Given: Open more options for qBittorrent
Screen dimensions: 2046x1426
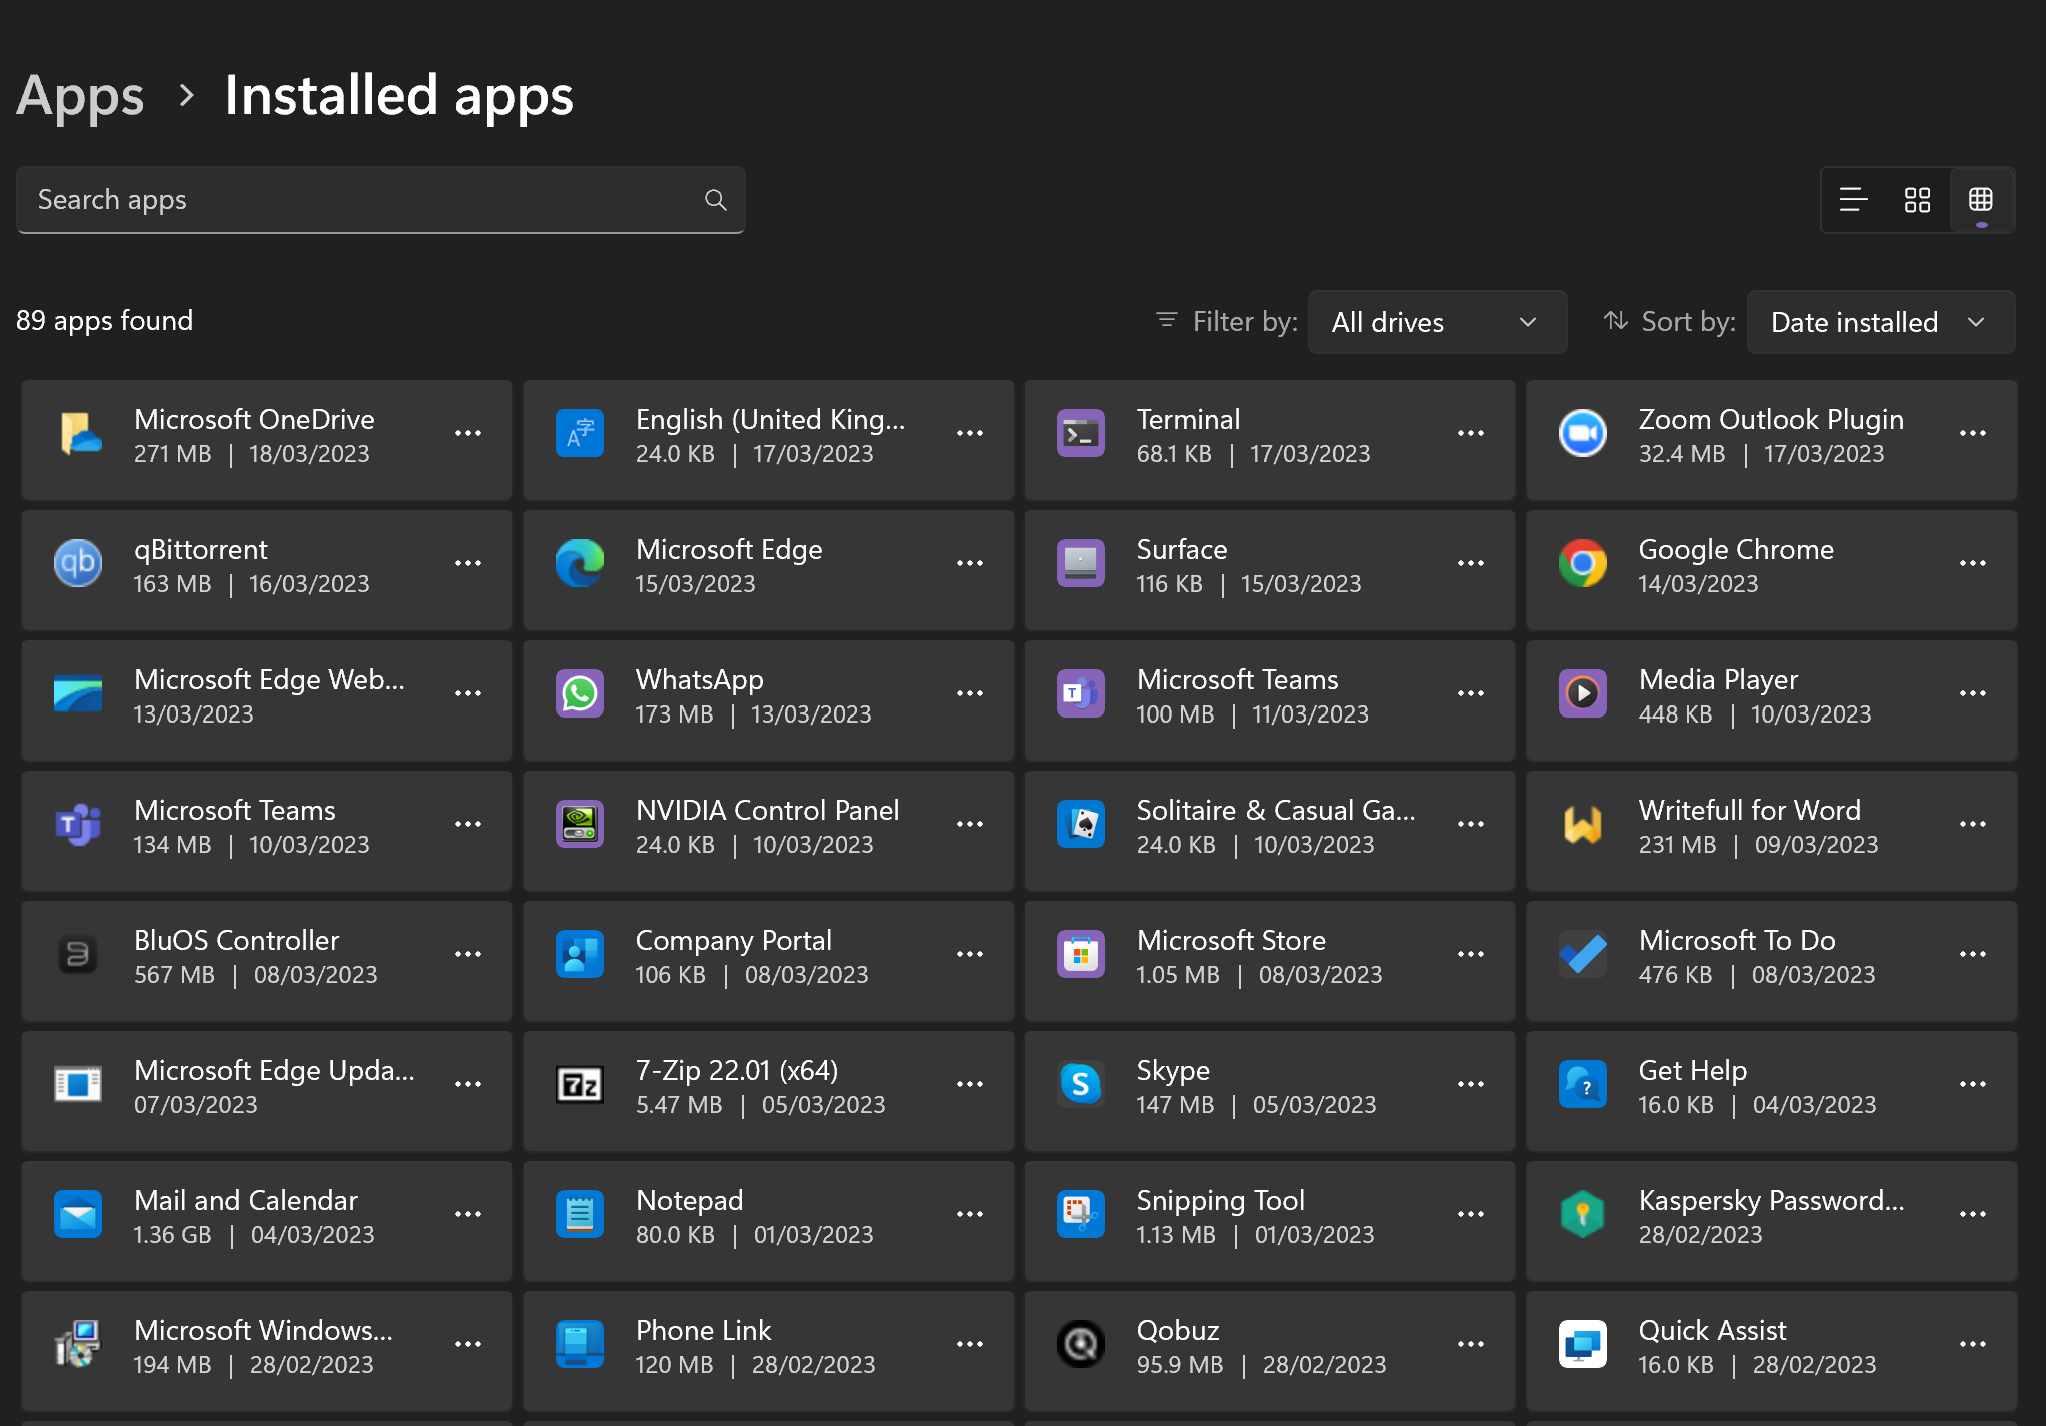Looking at the screenshot, I should (x=468, y=564).
